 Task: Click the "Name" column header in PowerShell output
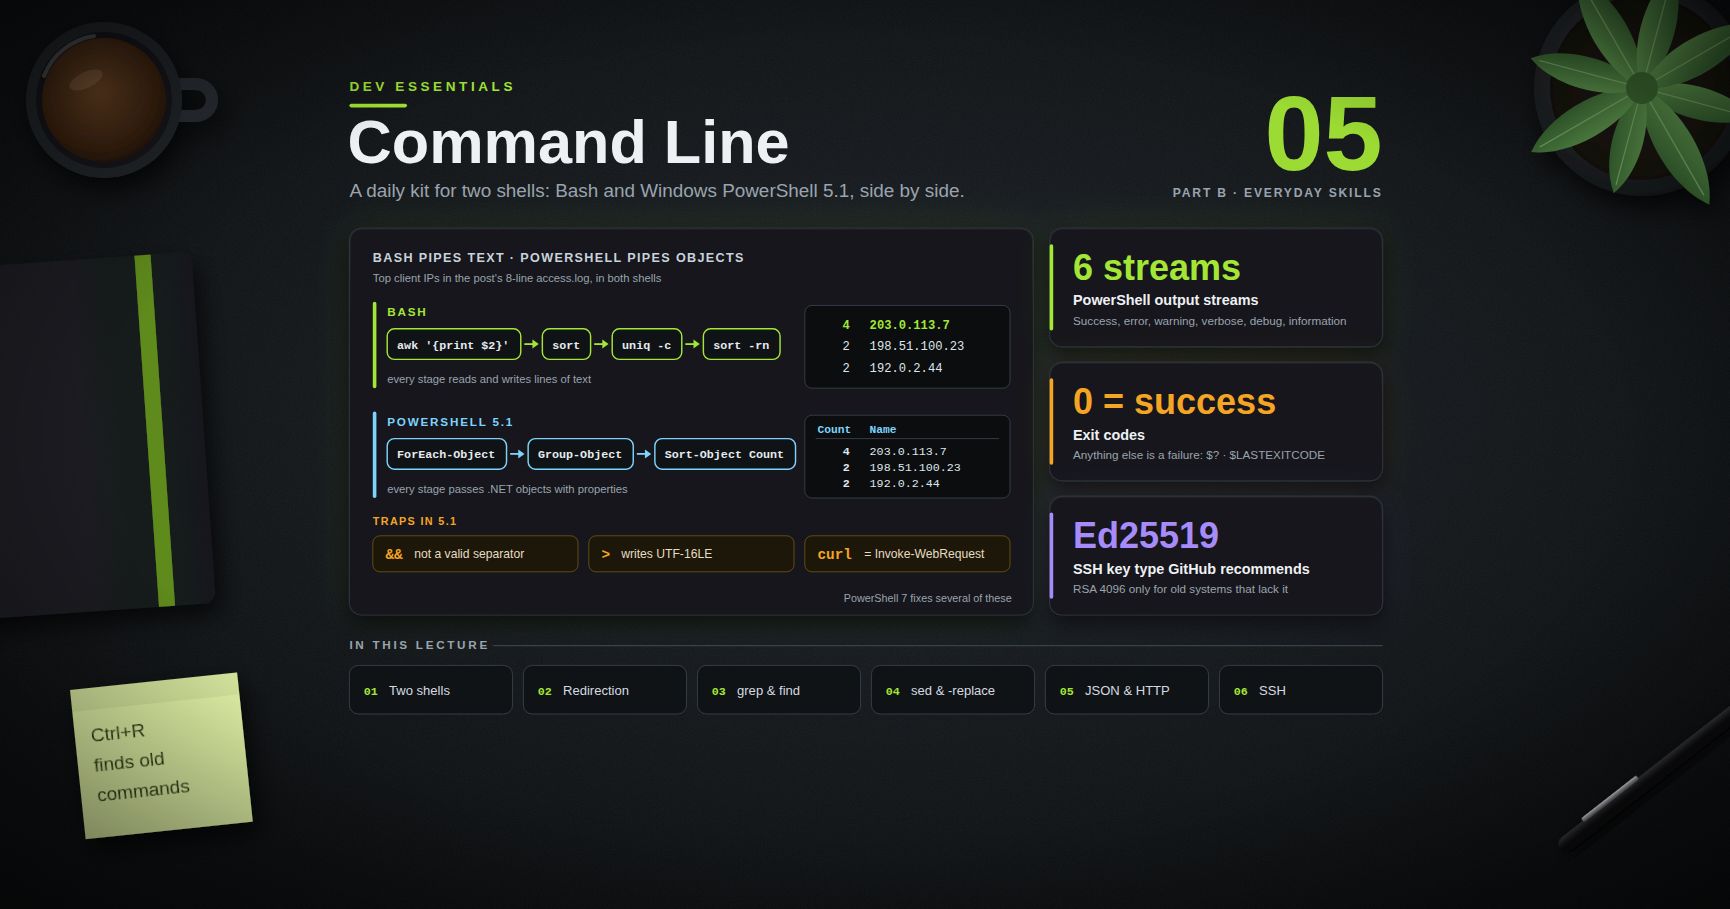coord(883,430)
